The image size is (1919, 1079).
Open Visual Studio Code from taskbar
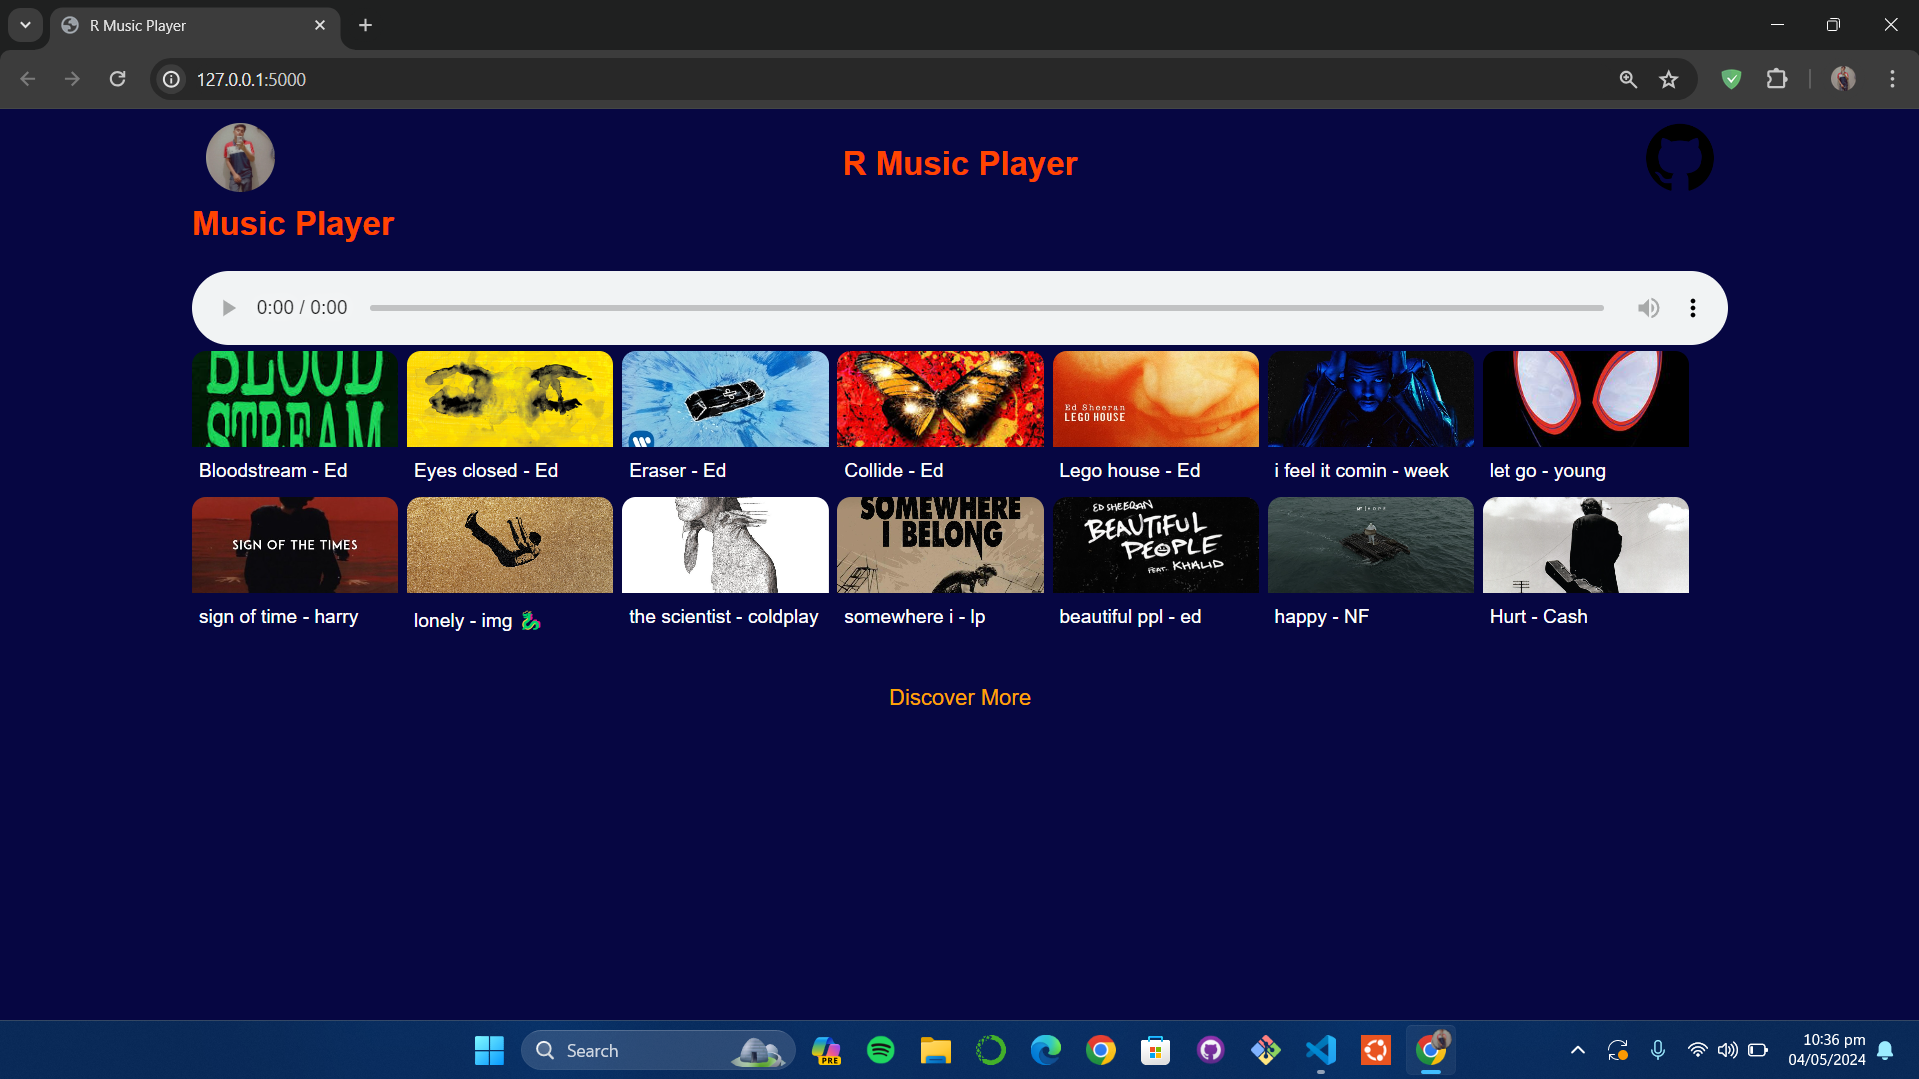(1320, 1050)
